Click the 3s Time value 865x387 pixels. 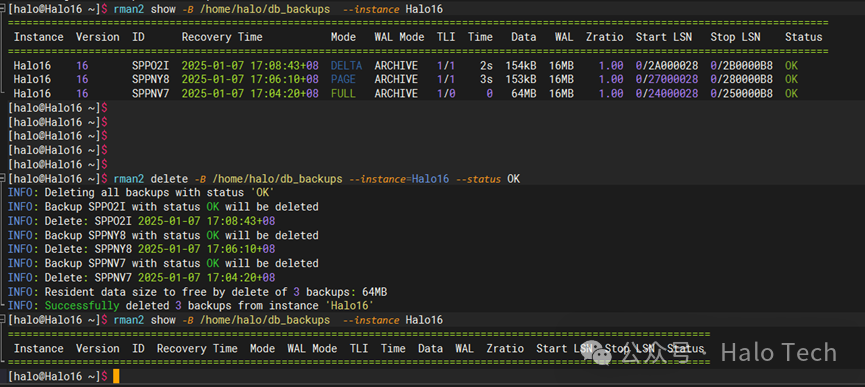(x=487, y=79)
